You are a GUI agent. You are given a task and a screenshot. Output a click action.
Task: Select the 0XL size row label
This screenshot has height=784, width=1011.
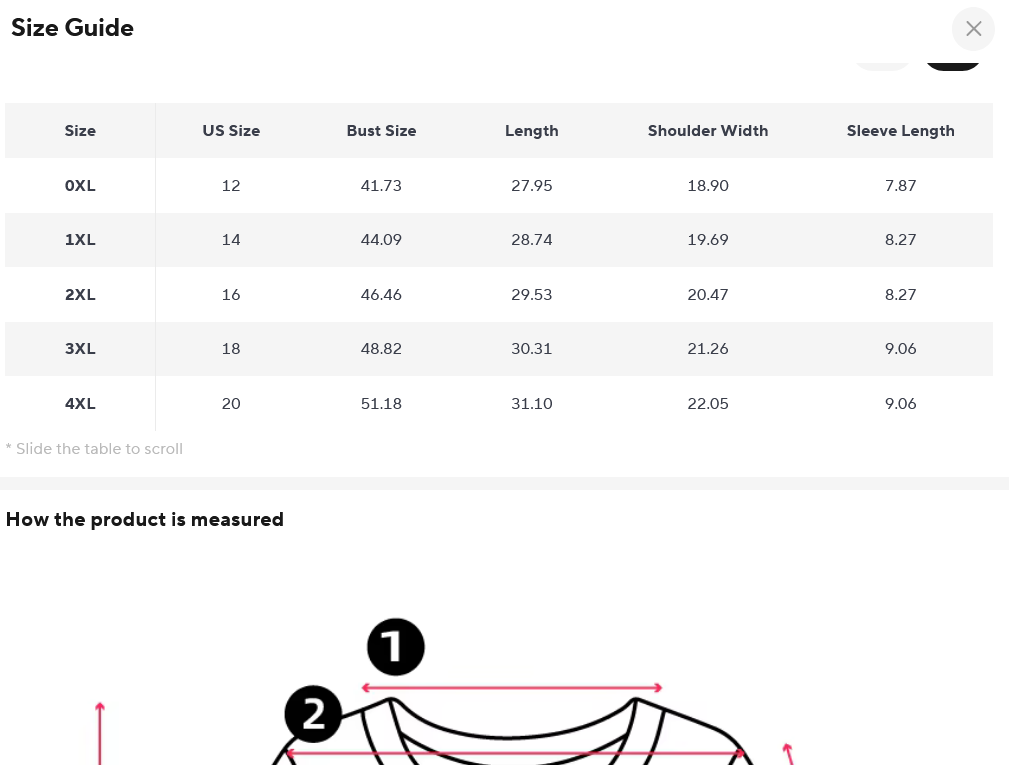tap(80, 186)
